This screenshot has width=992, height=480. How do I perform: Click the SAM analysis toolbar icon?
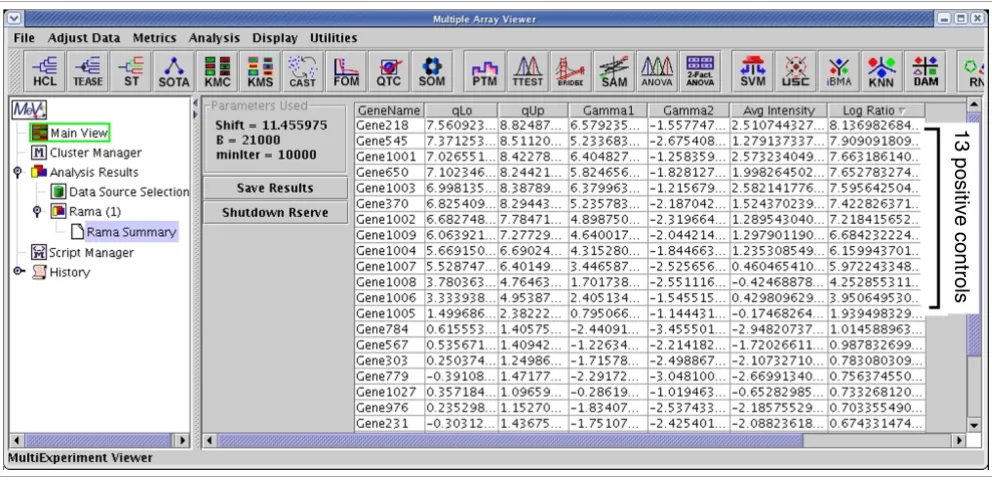(x=614, y=71)
